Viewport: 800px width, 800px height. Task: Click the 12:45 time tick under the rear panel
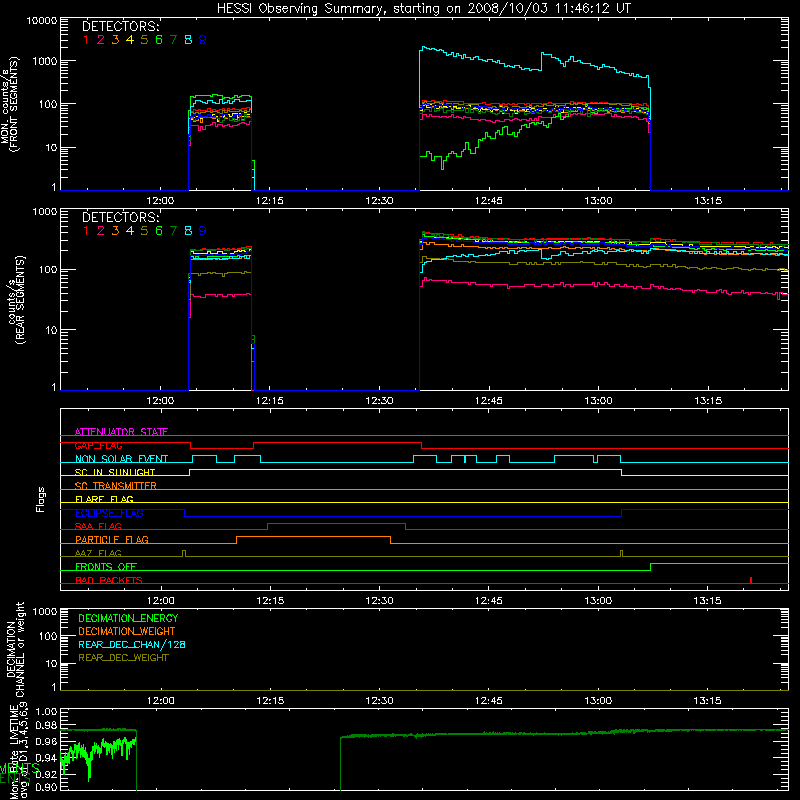(x=489, y=401)
